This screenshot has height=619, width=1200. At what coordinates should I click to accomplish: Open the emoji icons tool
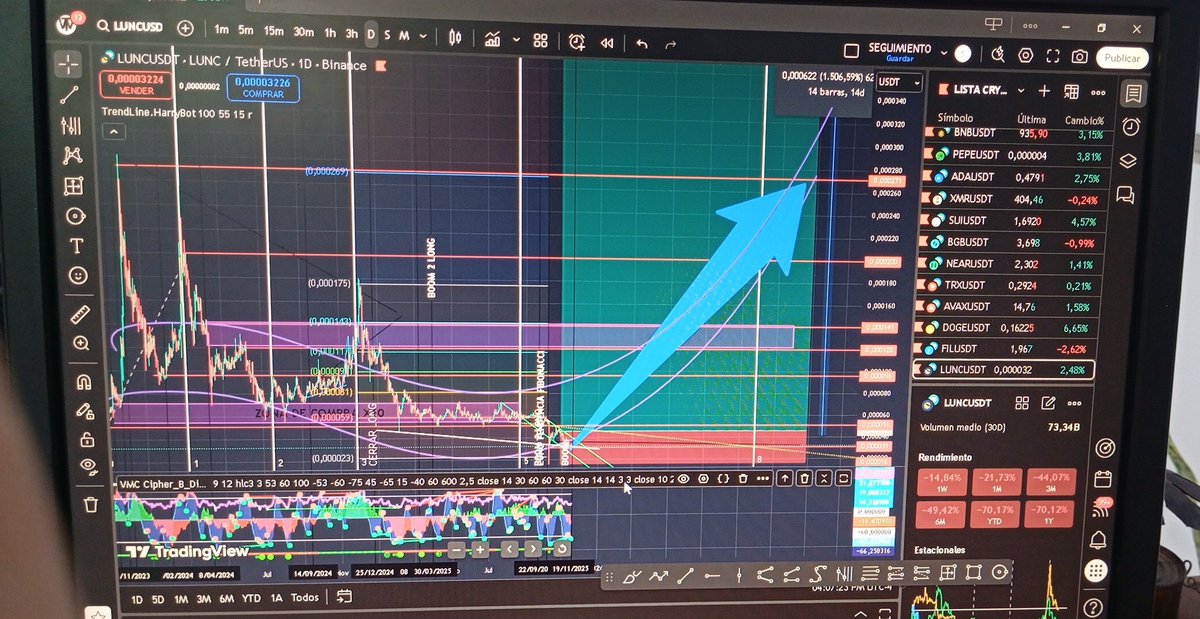click(x=78, y=275)
